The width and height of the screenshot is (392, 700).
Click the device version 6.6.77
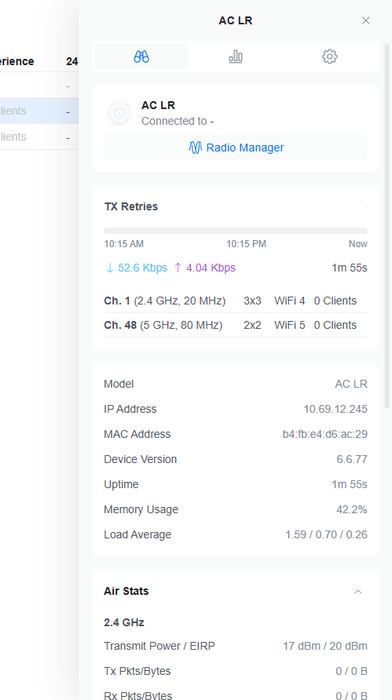click(352, 459)
